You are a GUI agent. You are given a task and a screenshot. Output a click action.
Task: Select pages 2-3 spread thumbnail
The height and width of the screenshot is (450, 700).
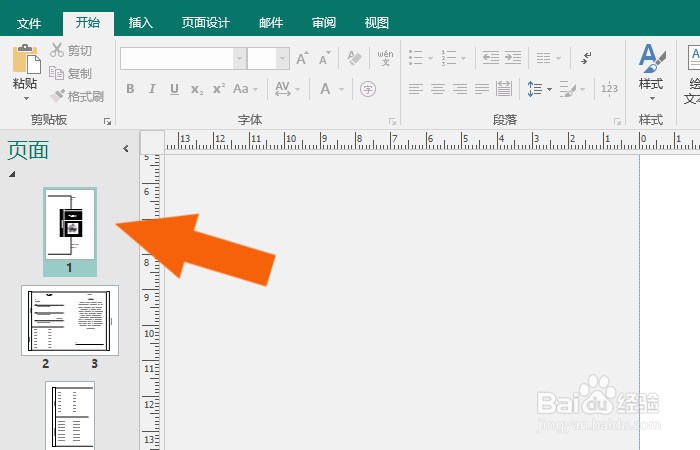click(x=70, y=321)
